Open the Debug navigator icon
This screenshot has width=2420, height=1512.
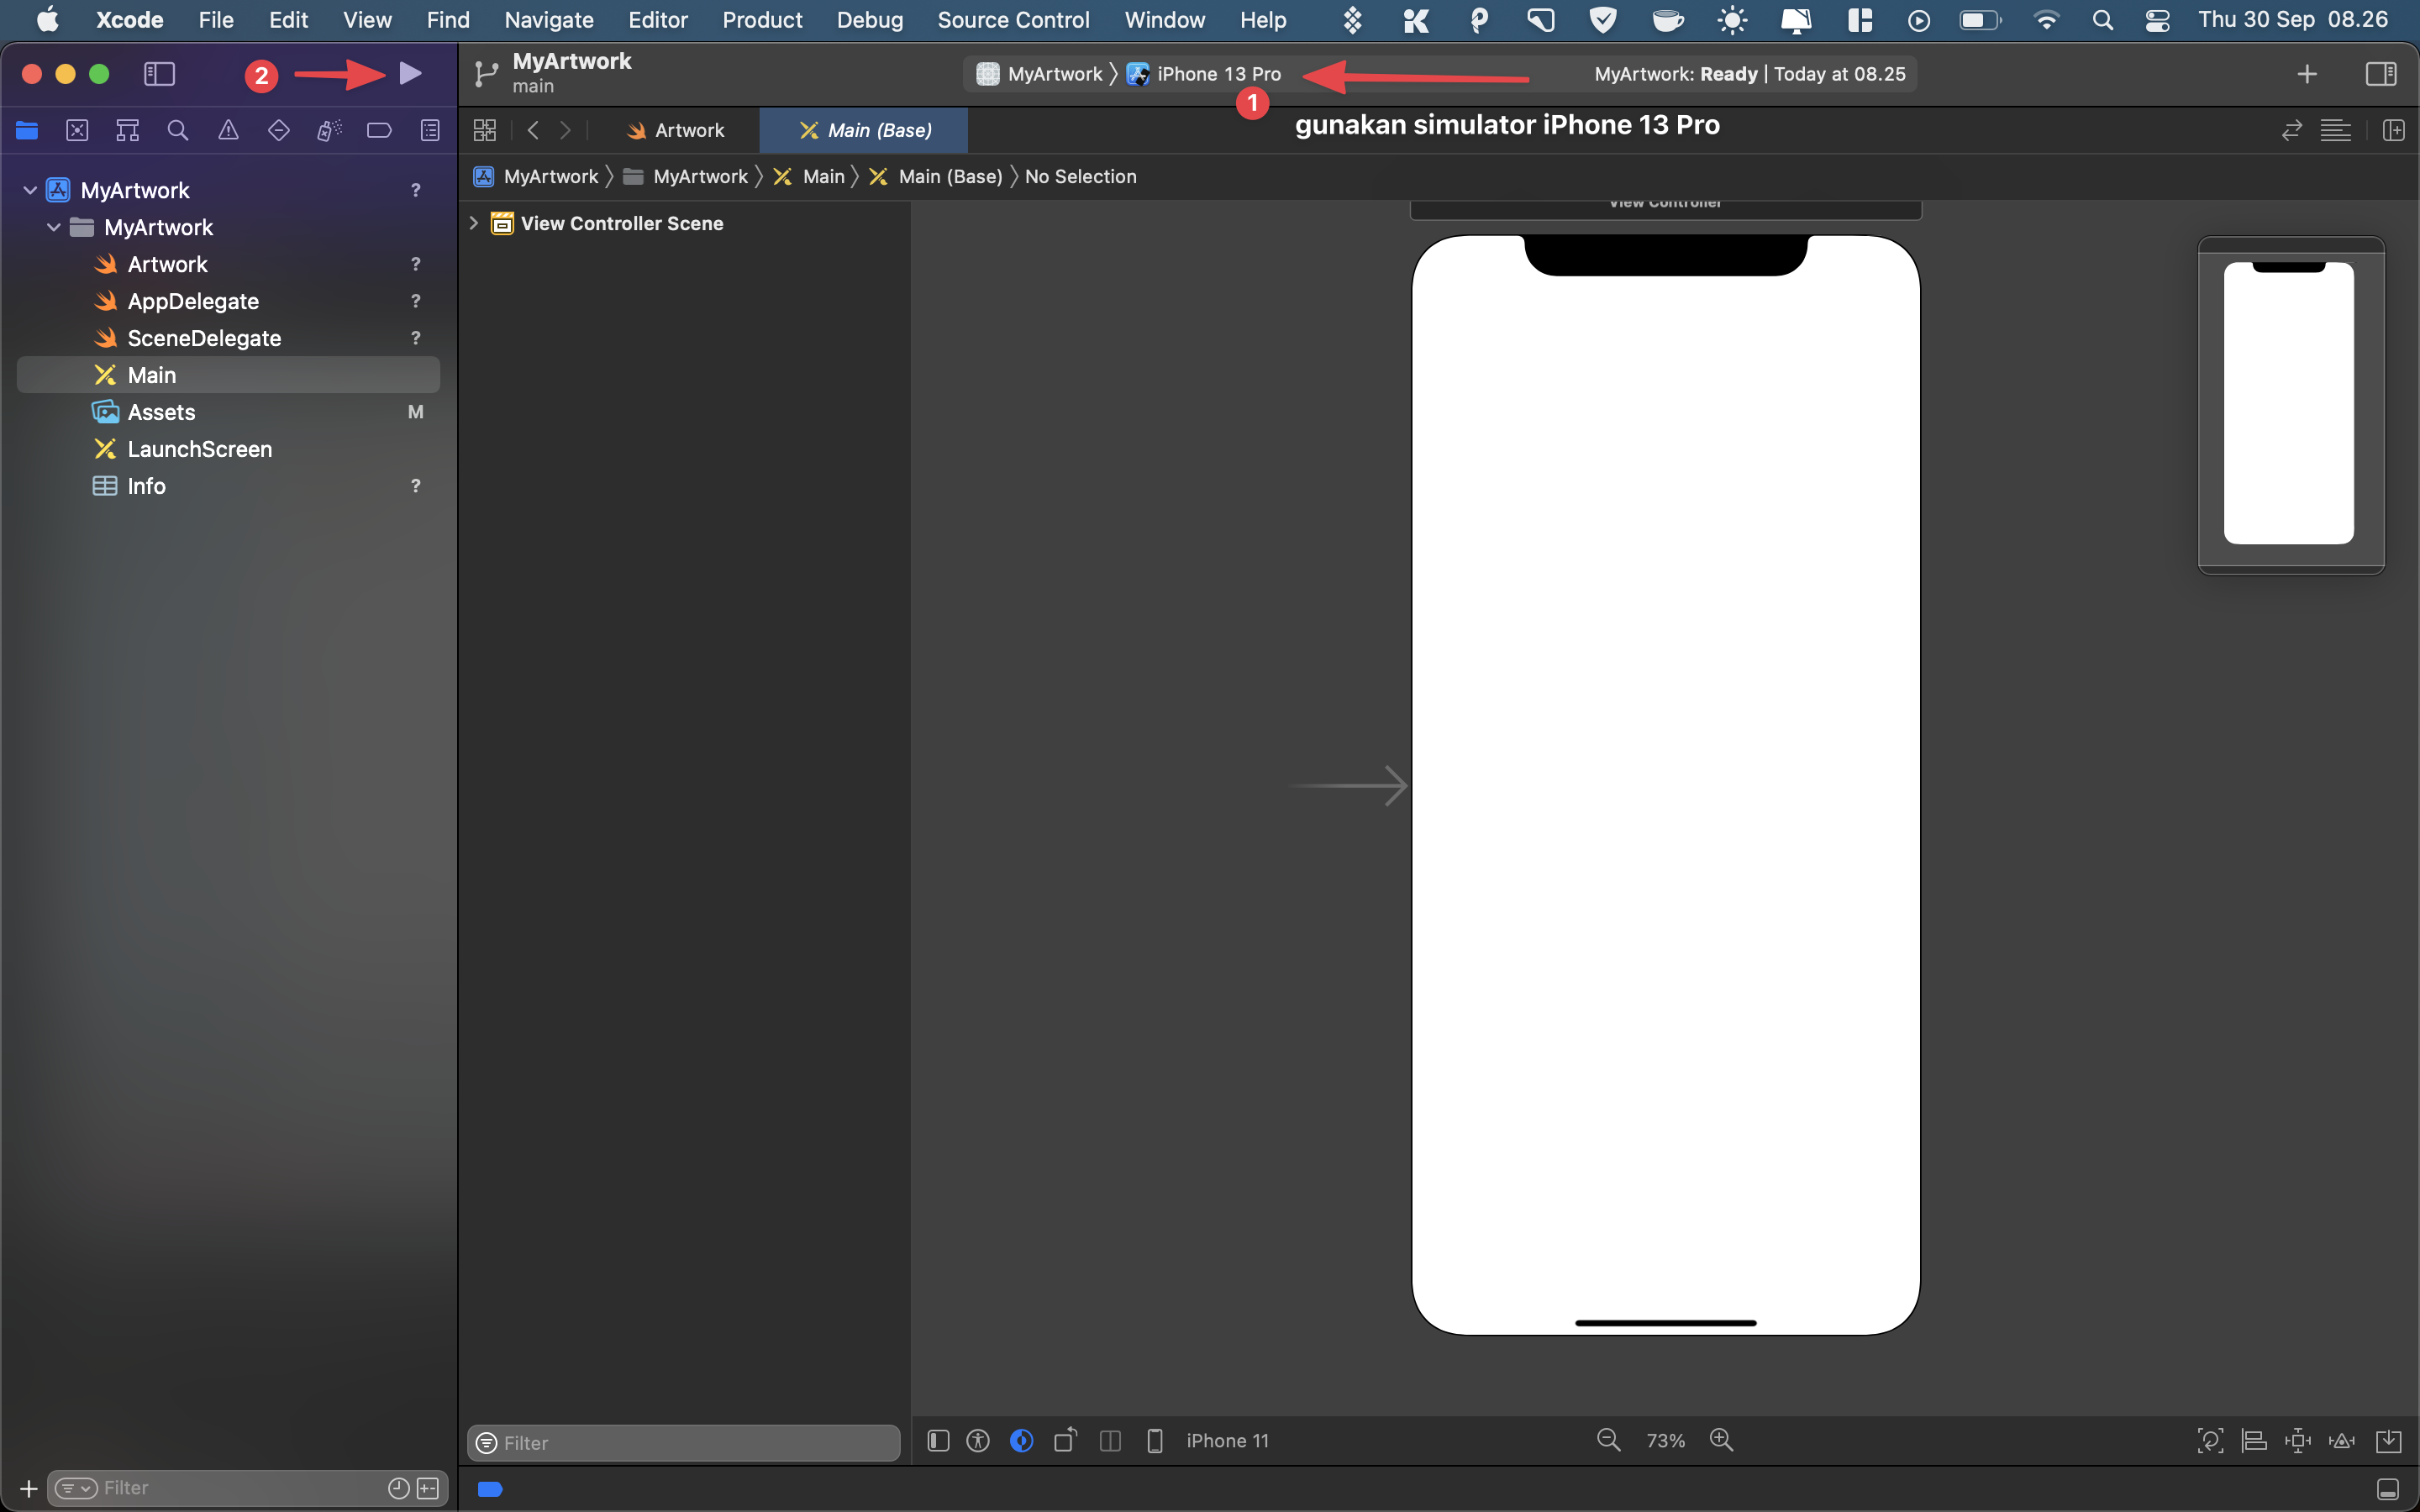329,130
